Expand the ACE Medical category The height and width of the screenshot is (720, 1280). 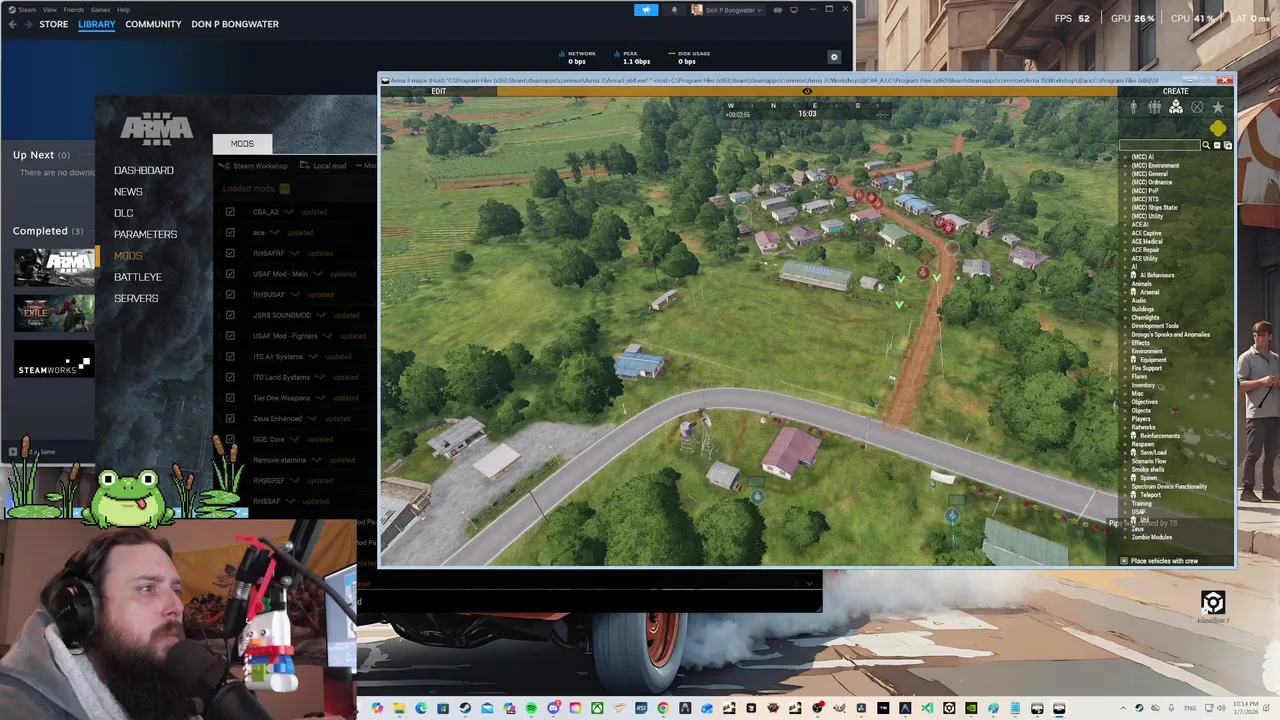[x=1125, y=241]
